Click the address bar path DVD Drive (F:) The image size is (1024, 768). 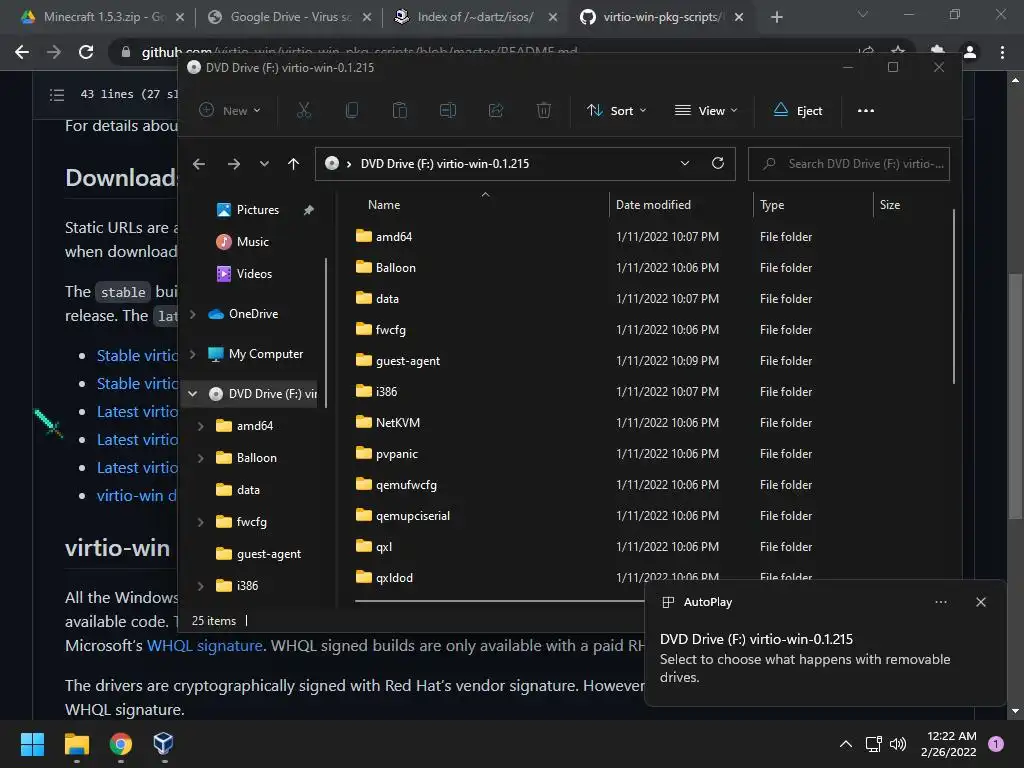click(445, 164)
